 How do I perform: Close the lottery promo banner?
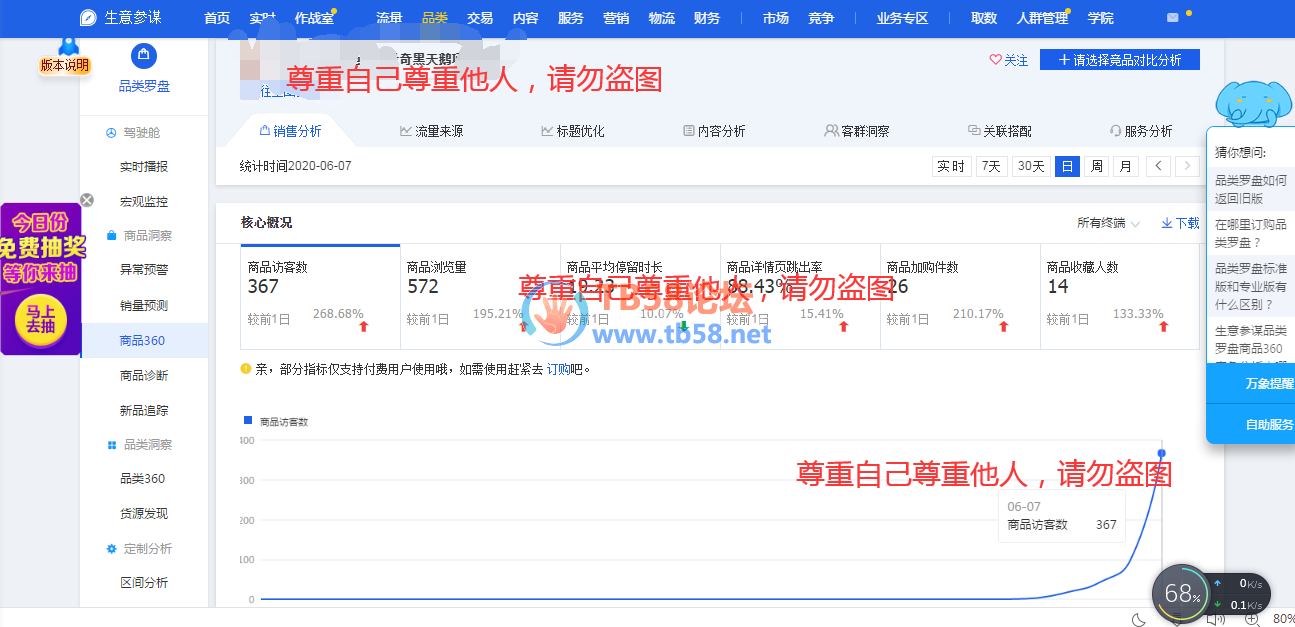pos(87,200)
